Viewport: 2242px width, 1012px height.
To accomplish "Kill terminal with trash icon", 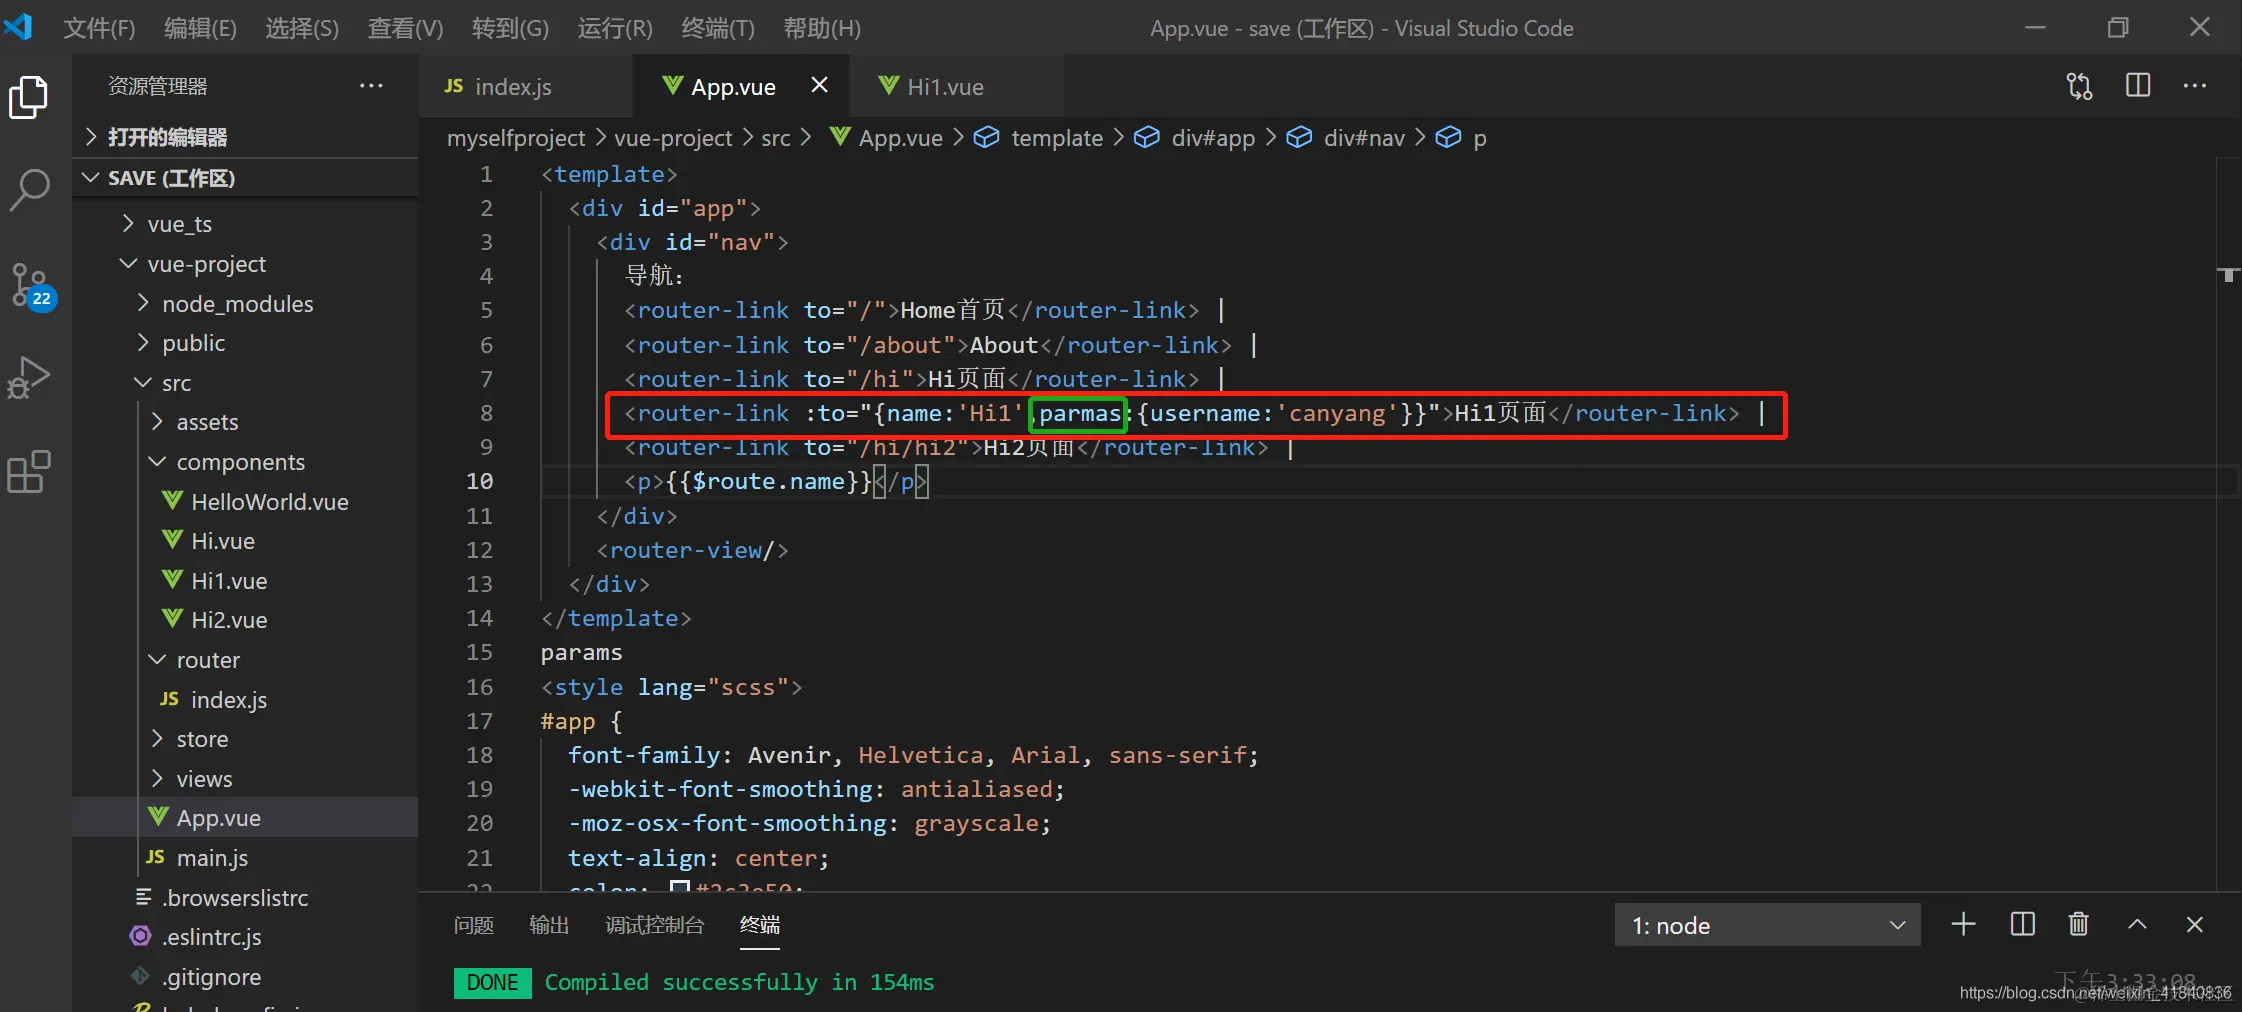I will coord(2079,924).
